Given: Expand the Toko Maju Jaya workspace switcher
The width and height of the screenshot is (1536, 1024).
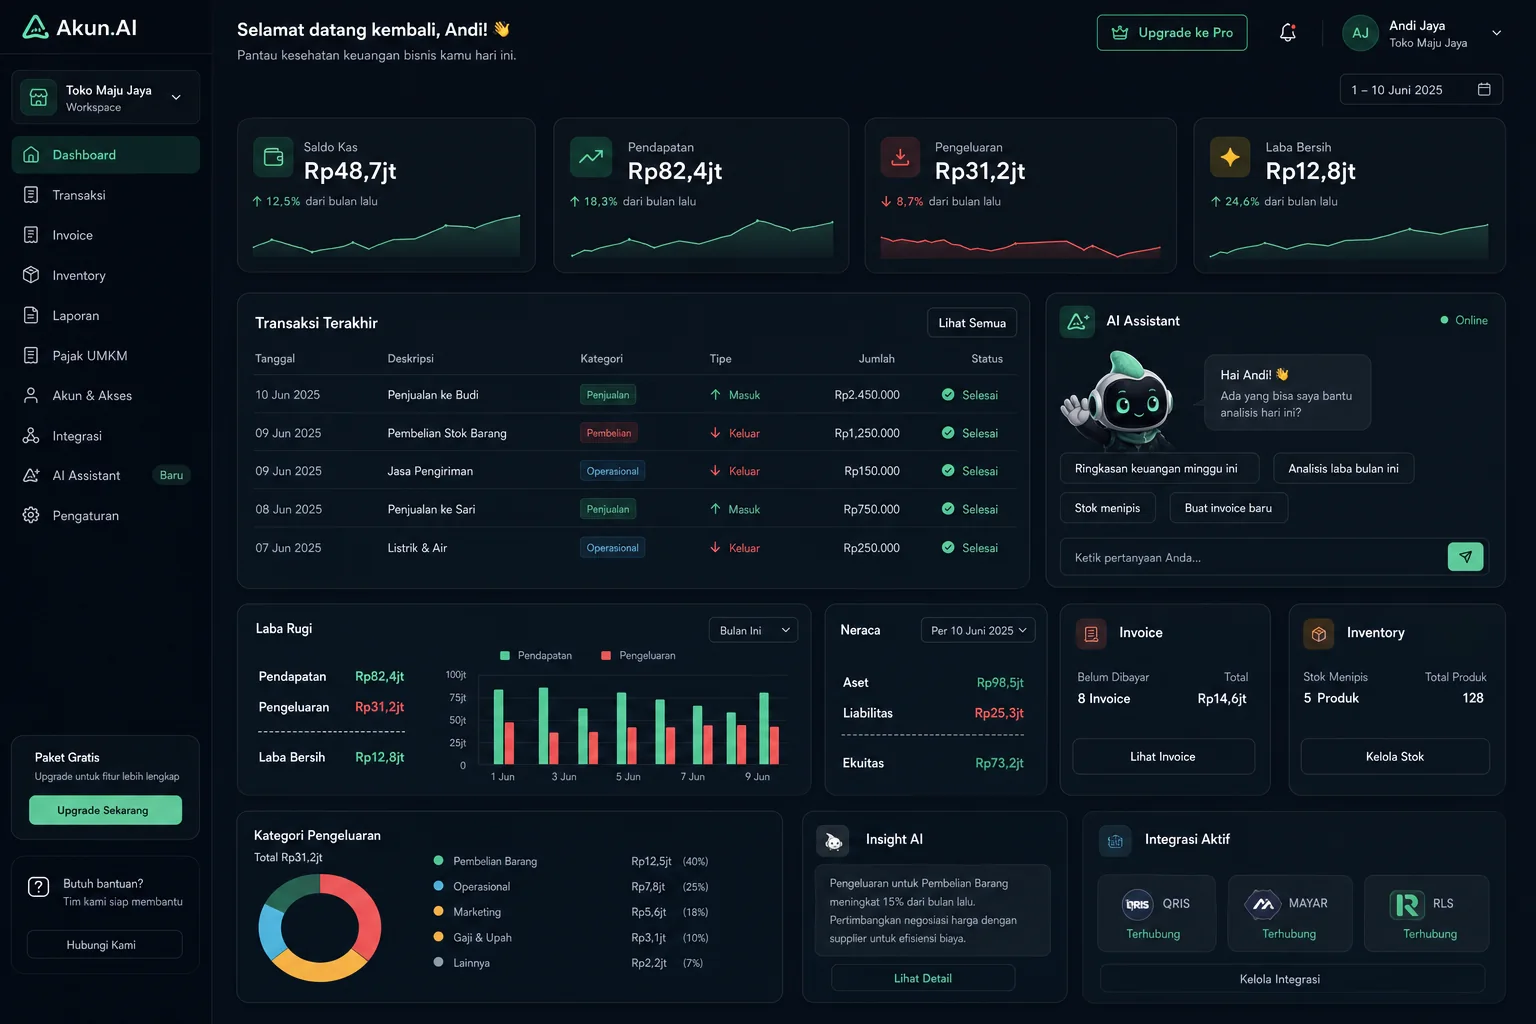Looking at the screenshot, I should click(x=105, y=97).
